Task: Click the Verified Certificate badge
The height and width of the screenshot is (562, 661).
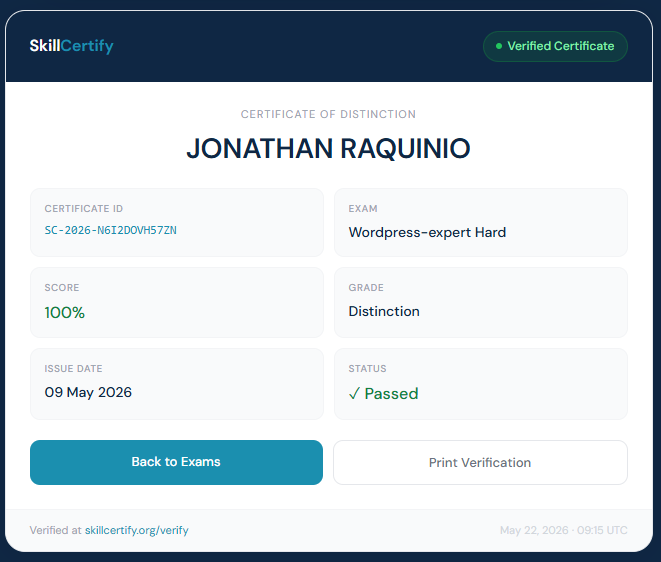Action: (555, 46)
